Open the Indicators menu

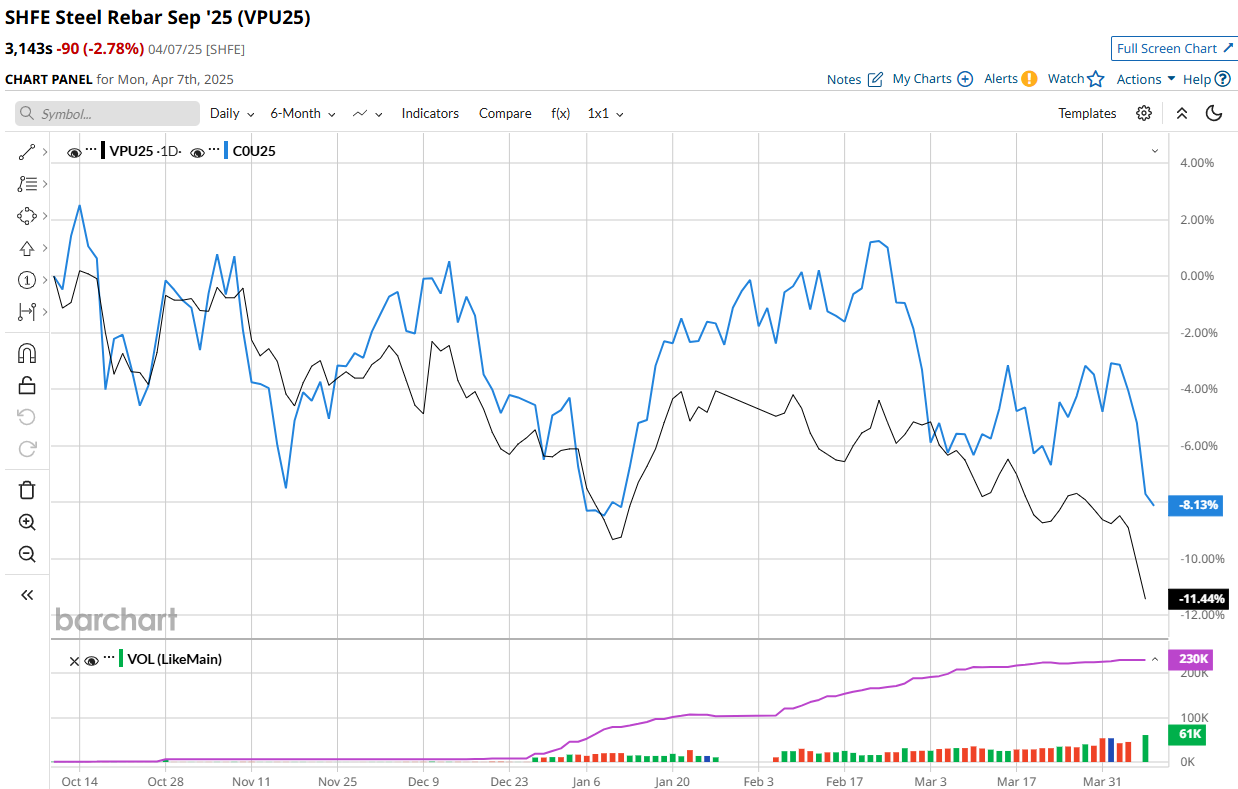pos(430,114)
